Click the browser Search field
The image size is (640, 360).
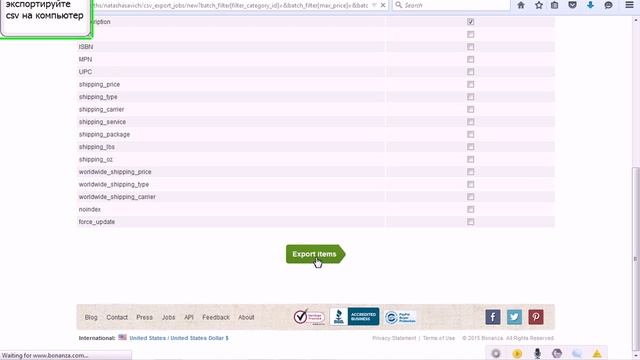coord(451,5)
